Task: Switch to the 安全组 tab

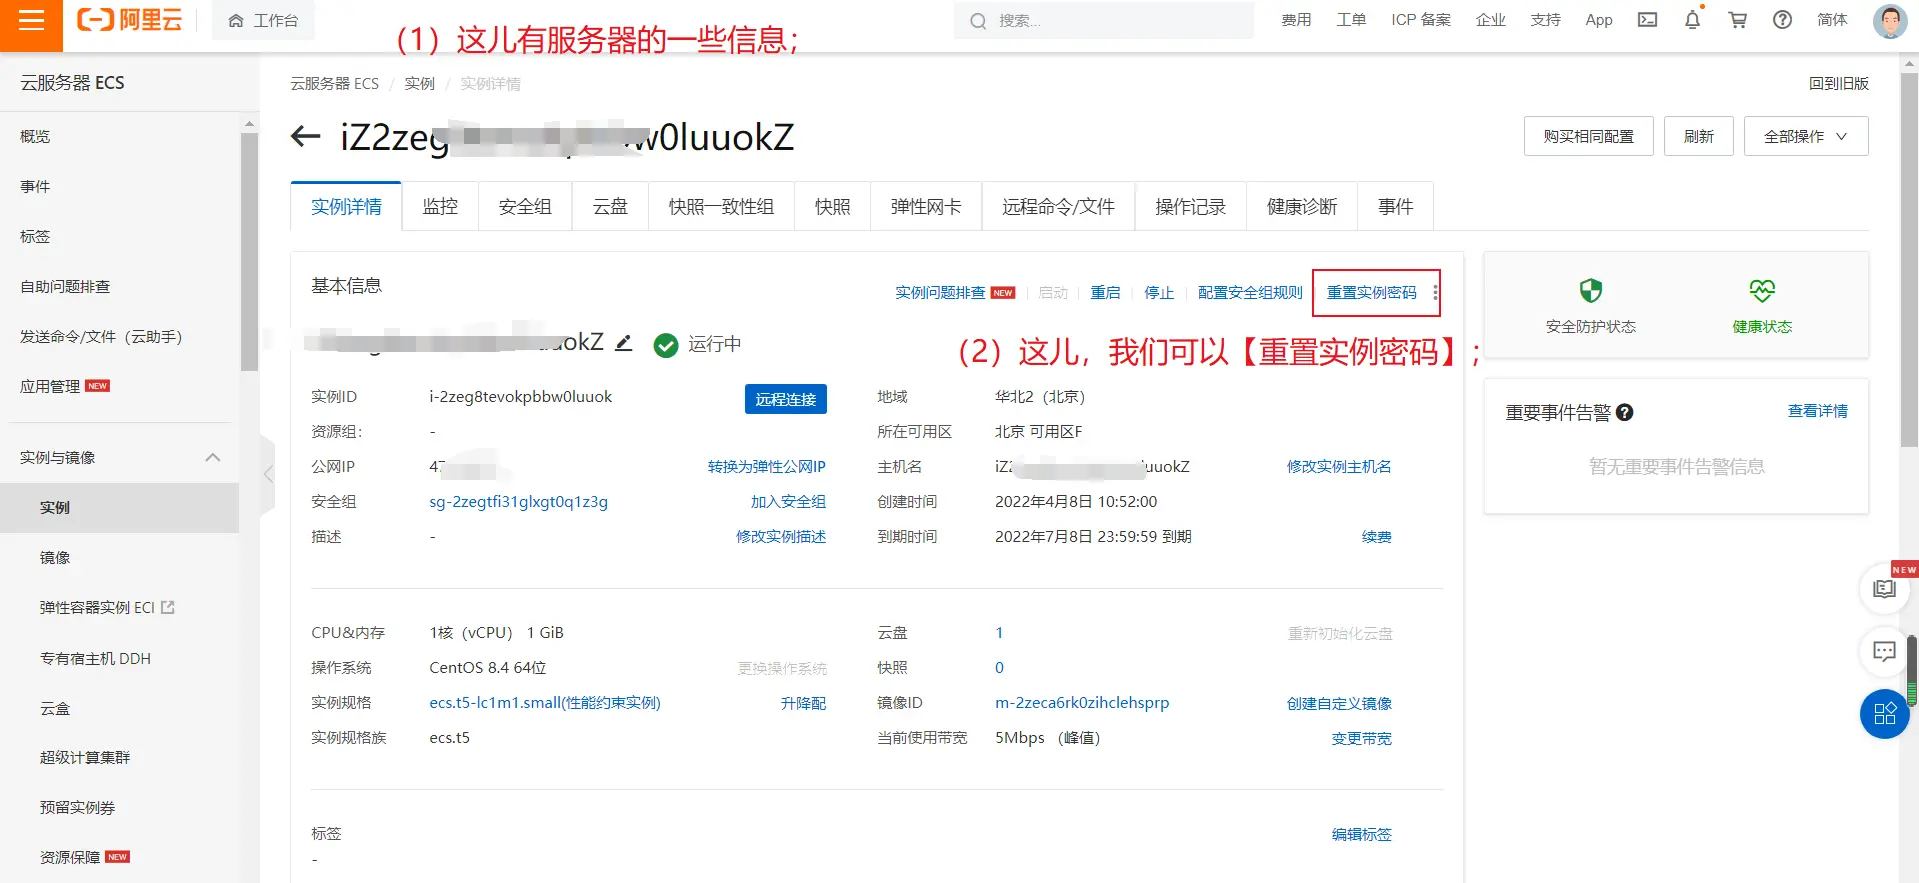Action: click(525, 207)
